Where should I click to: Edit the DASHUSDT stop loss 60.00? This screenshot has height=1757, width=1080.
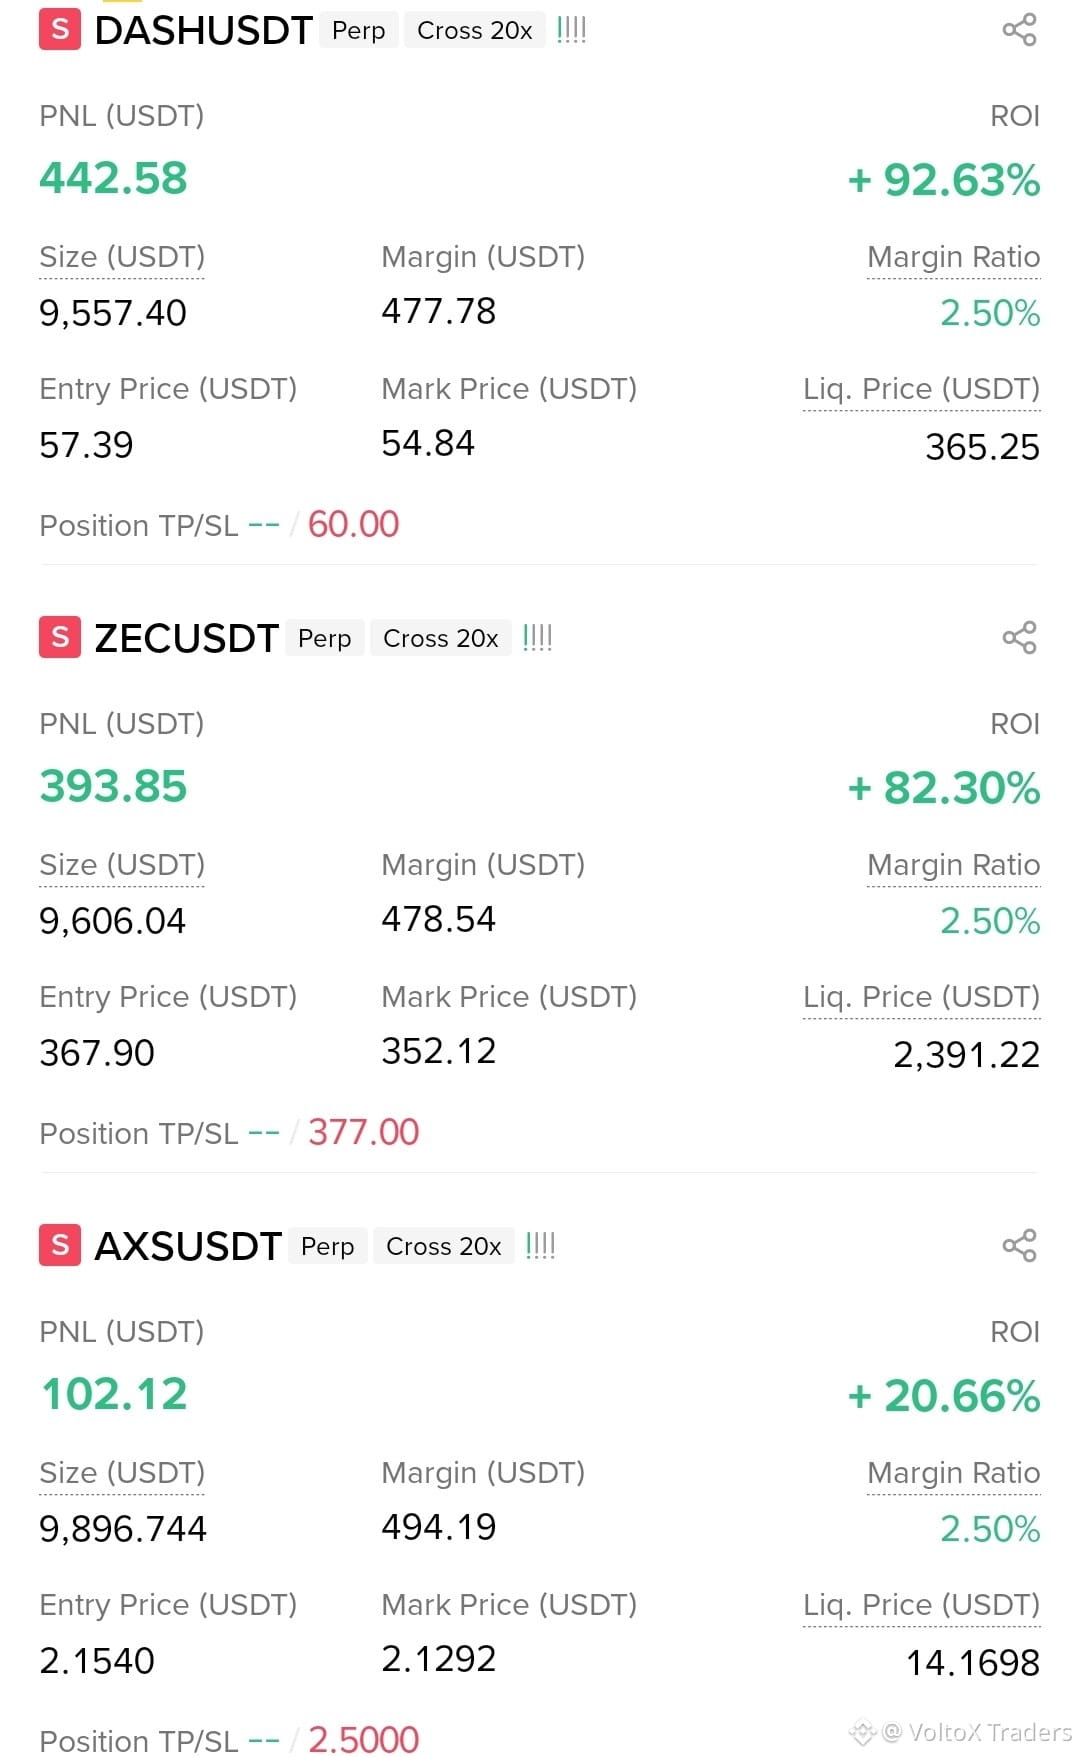tap(353, 524)
